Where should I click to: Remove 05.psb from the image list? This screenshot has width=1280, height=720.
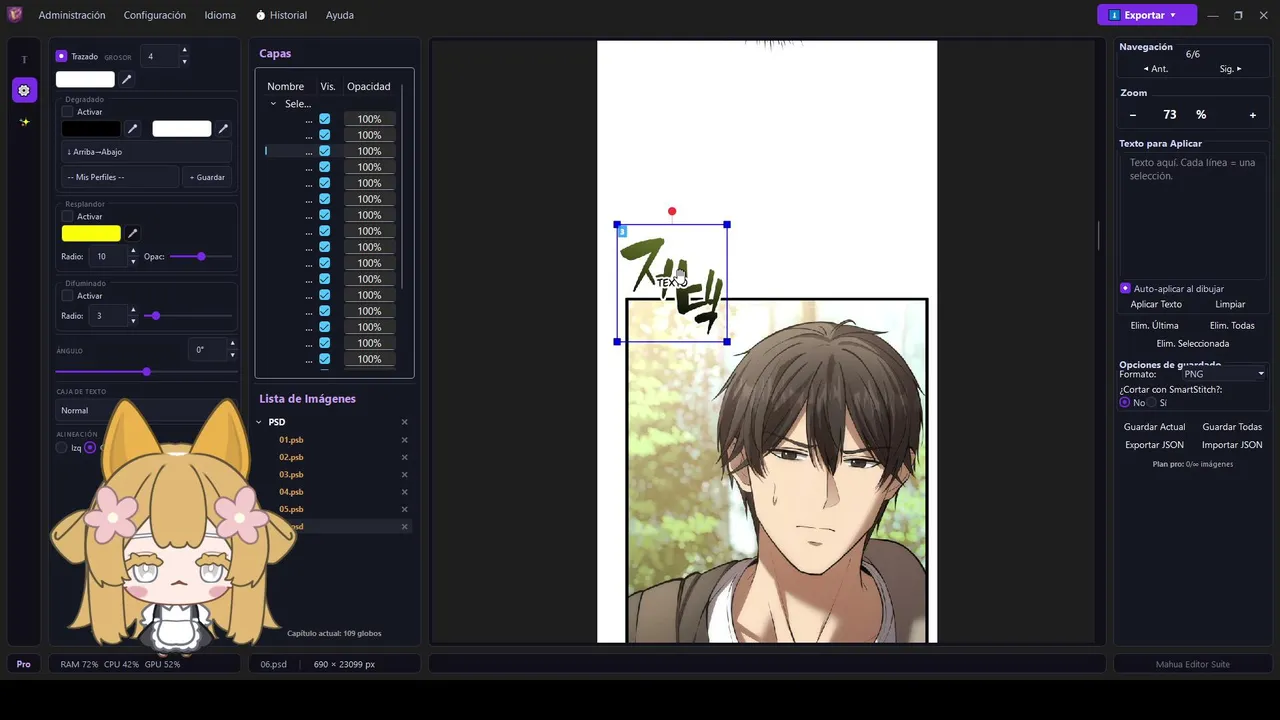[x=405, y=509]
